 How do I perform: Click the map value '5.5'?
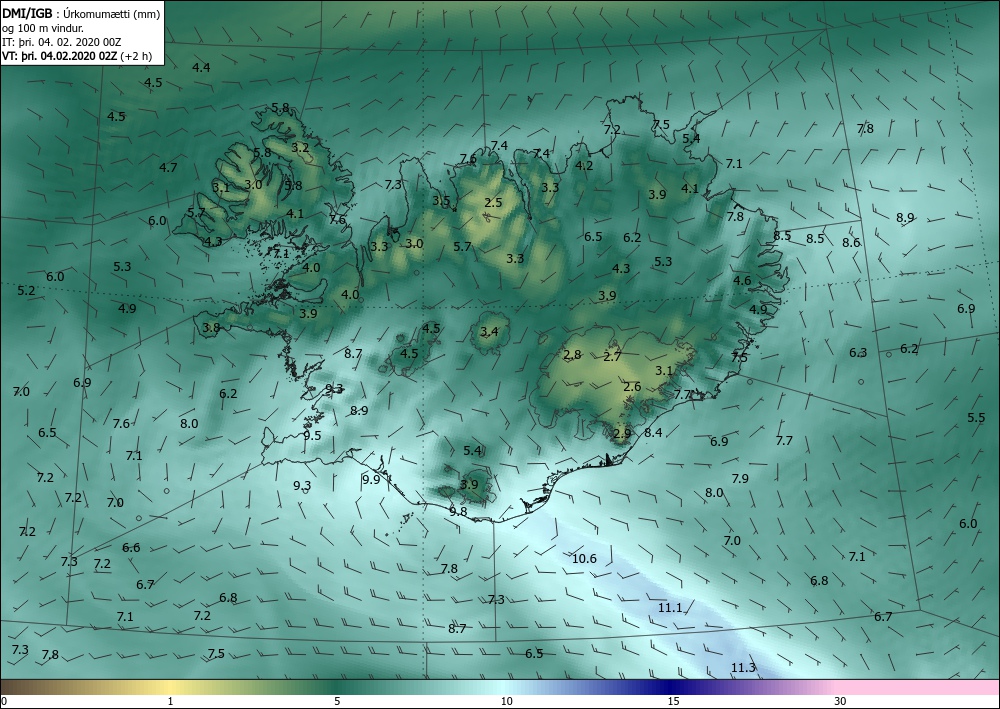point(976,418)
